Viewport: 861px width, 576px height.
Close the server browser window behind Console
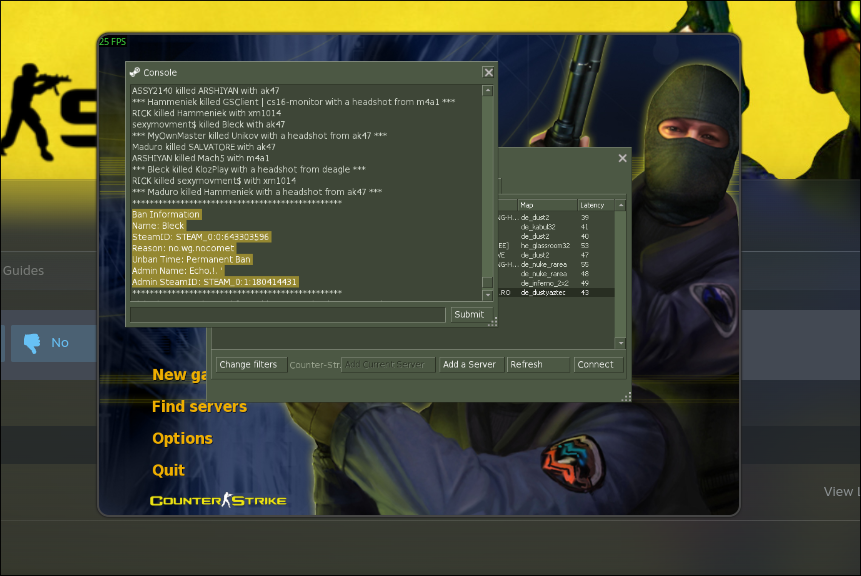(x=622, y=158)
